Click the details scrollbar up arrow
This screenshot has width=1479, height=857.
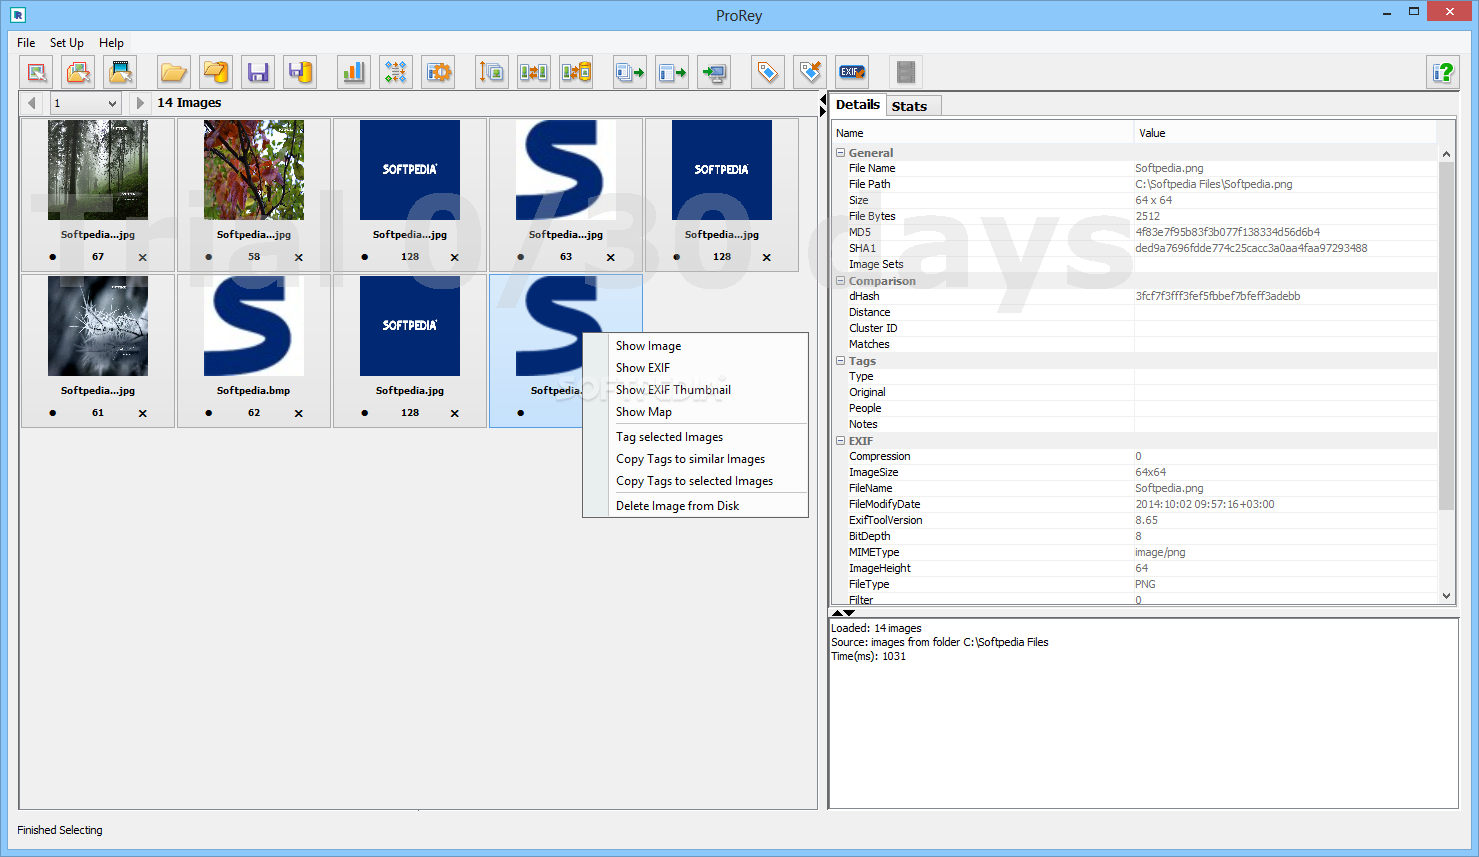coord(1446,153)
